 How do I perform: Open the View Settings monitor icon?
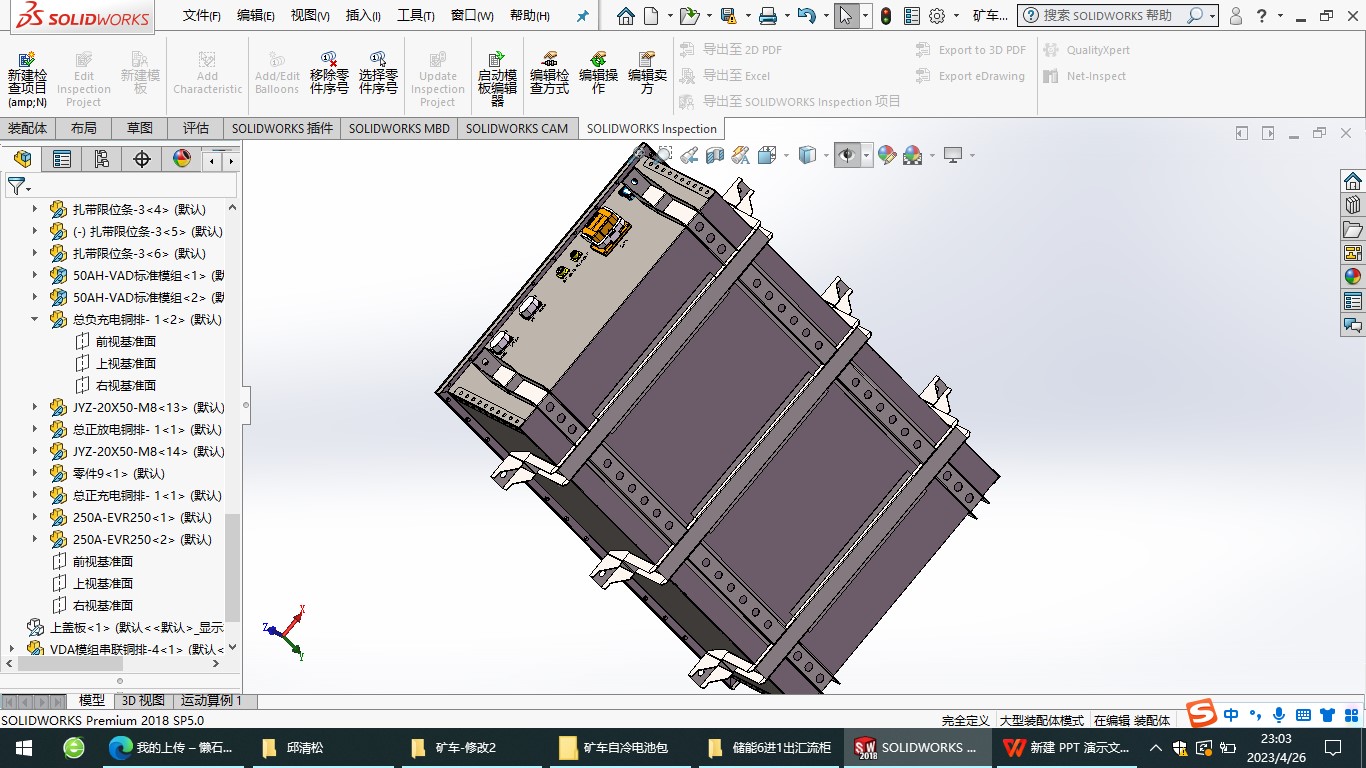pyautogui.click(x=953, y=155)
